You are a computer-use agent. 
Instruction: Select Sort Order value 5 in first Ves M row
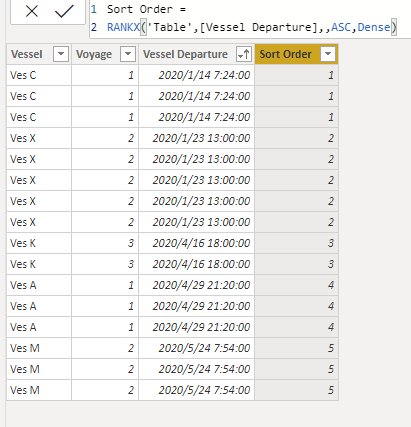tap(297, 348)
